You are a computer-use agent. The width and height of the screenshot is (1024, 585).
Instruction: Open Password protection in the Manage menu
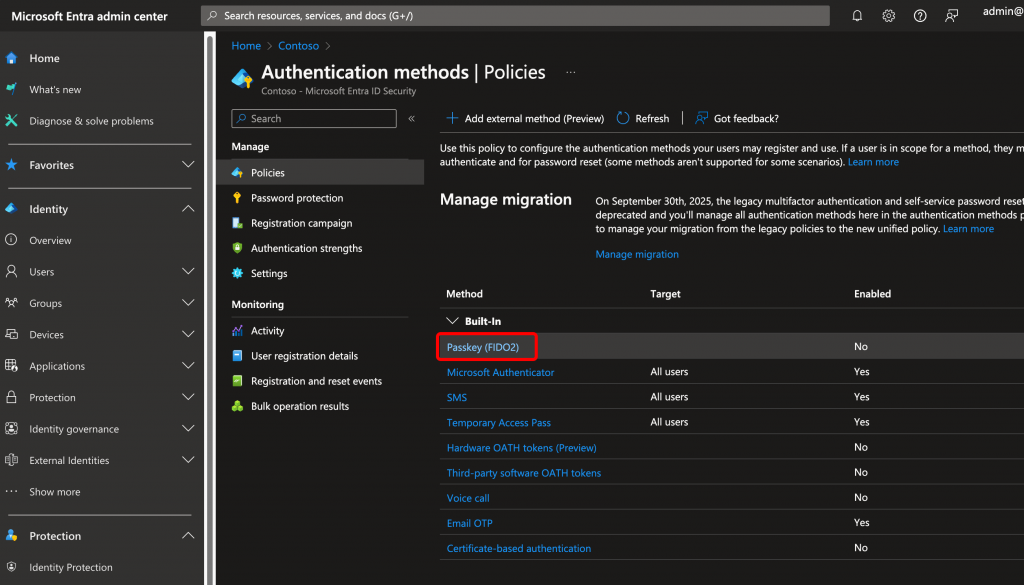(296, 198)
